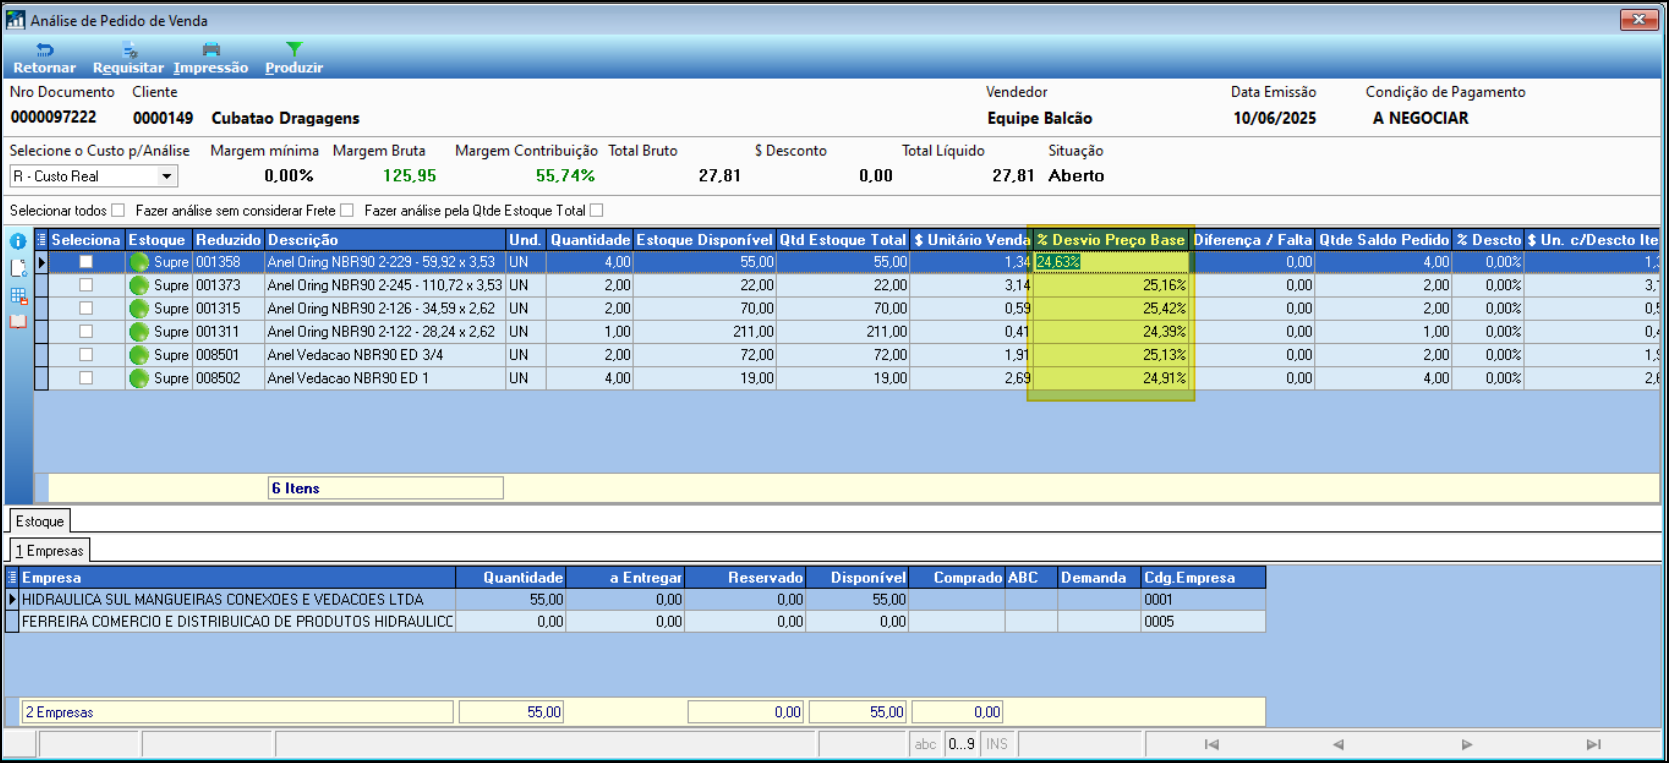Click green stock indicator for item 001373
The width and height of the screenshot is (1669, 763).
(139, 285)
